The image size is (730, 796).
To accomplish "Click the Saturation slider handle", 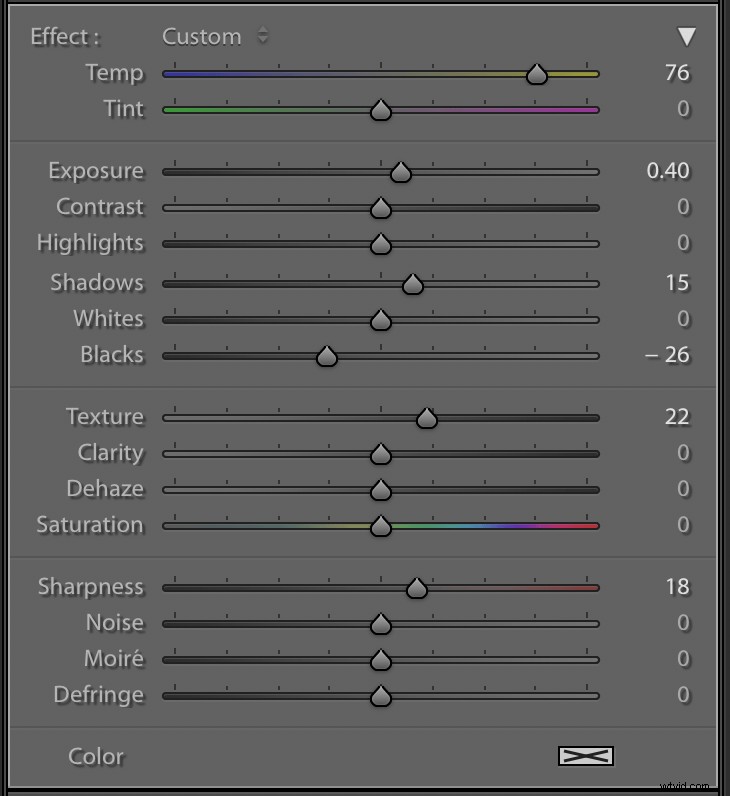I will 380,526.
